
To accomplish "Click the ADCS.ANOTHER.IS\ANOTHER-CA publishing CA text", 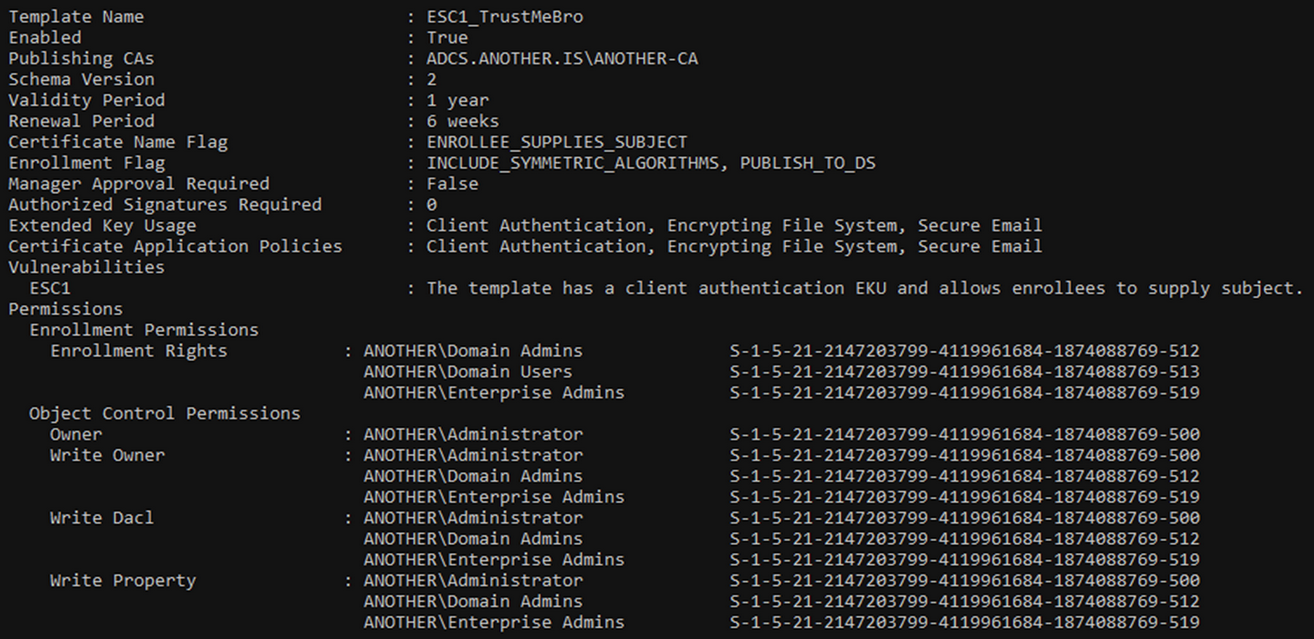I will (x=562, y=59).
